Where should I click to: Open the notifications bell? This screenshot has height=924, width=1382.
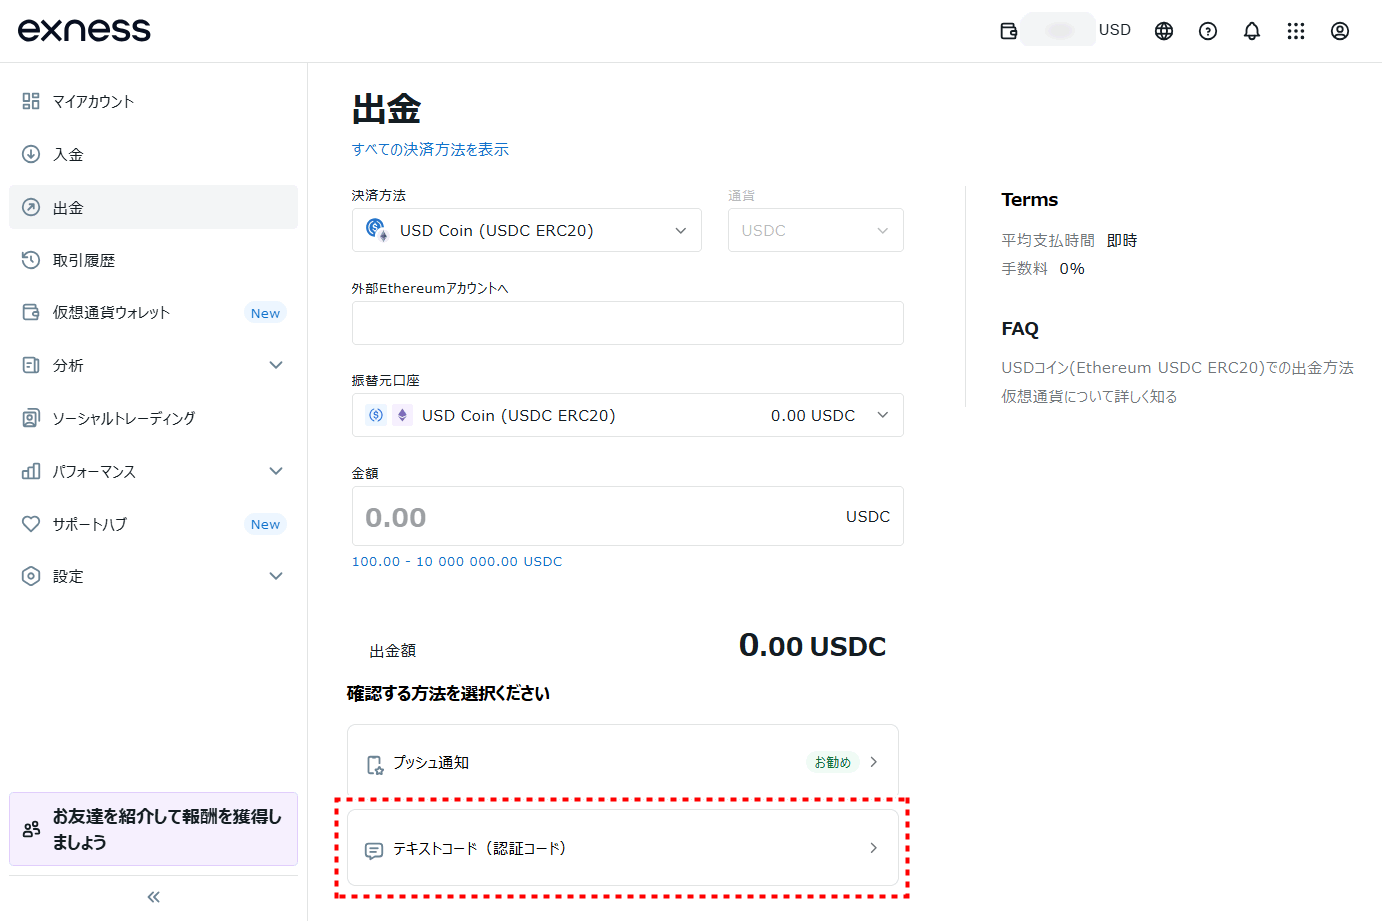pos(1252,31)
